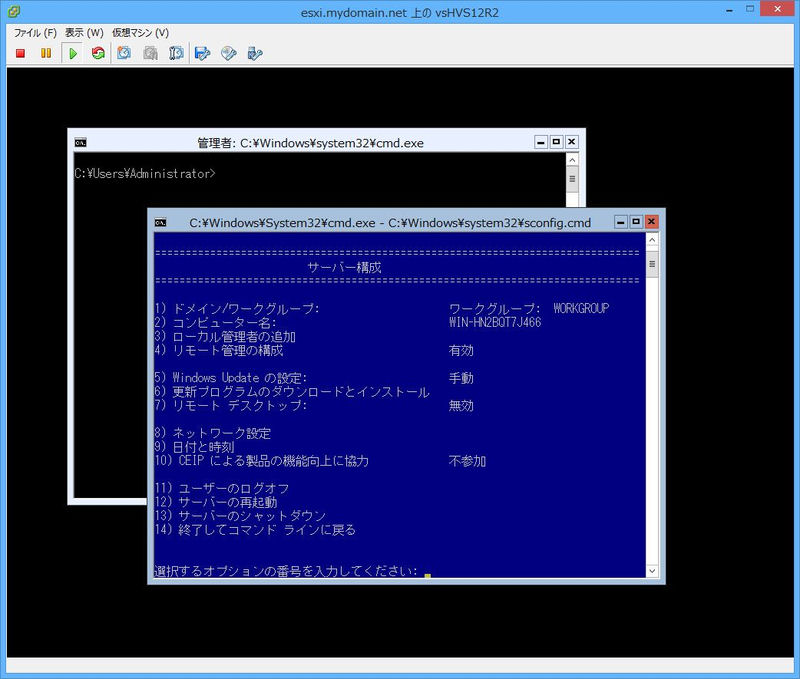Click row 14) 終了してコマンド ラインに戻る
Viewport: 800px width, 679px height.
click(255, 530)
